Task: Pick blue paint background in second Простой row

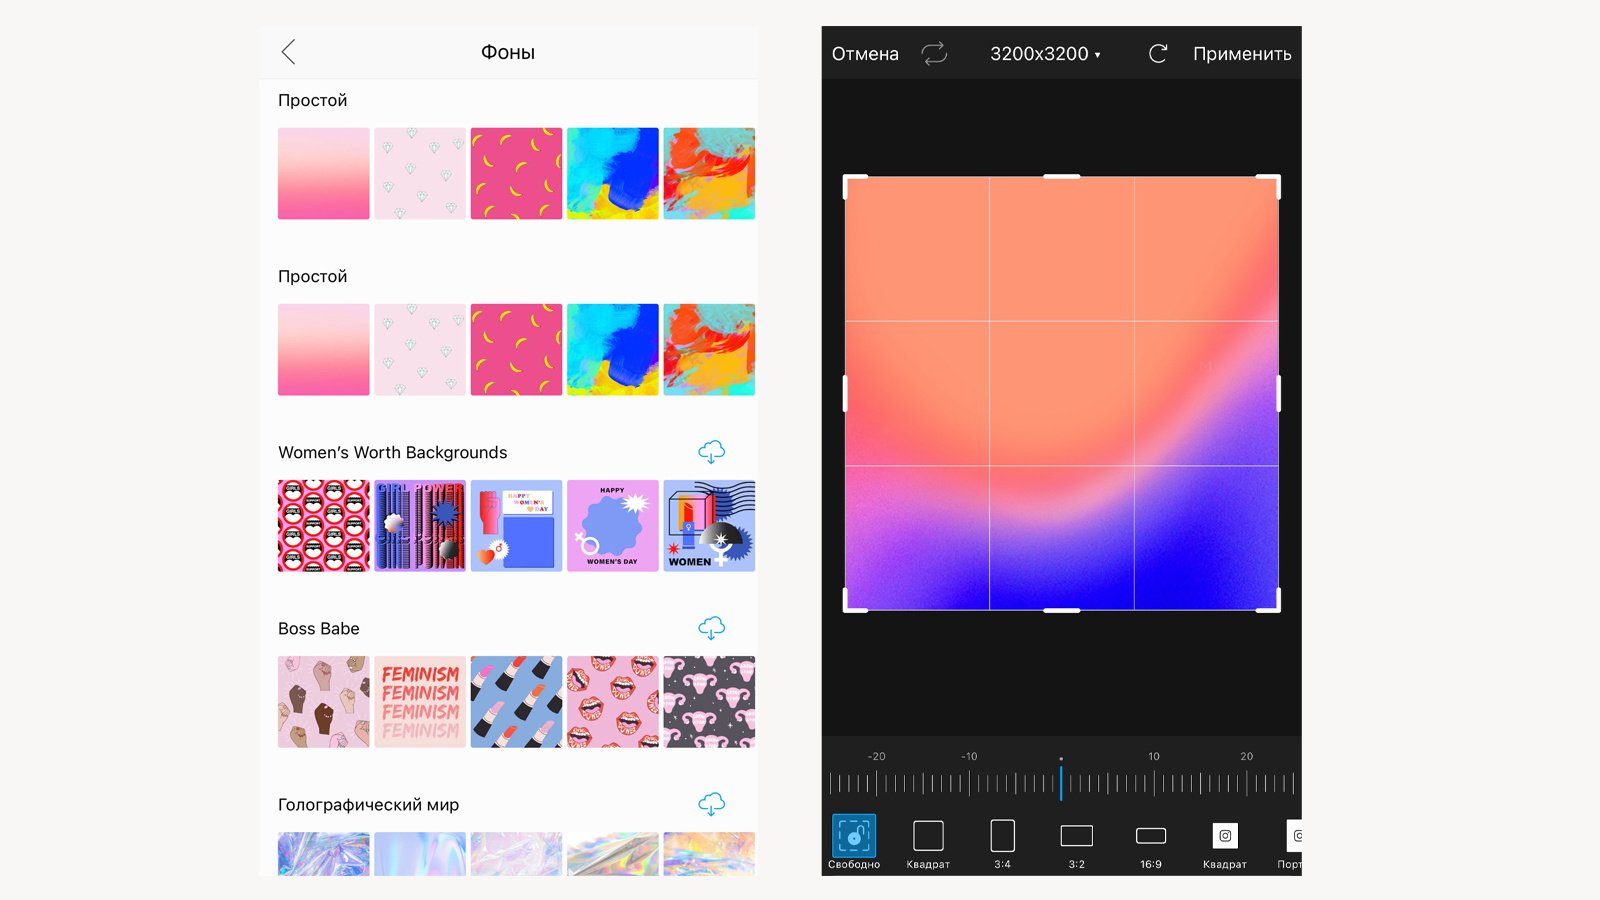Action: click(612, 349)
